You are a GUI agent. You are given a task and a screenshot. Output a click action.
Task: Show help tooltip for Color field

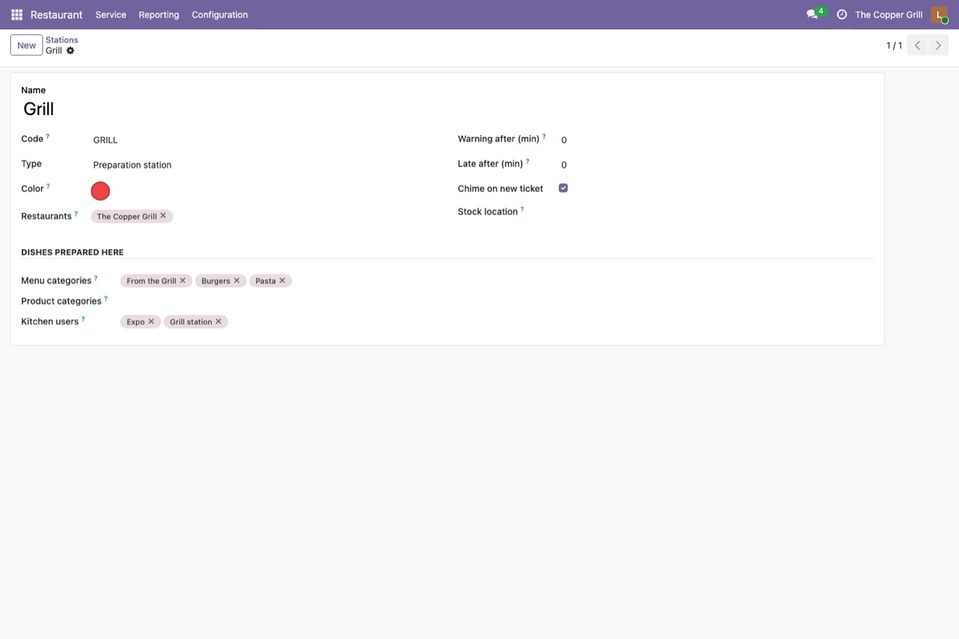pos(48,186)
